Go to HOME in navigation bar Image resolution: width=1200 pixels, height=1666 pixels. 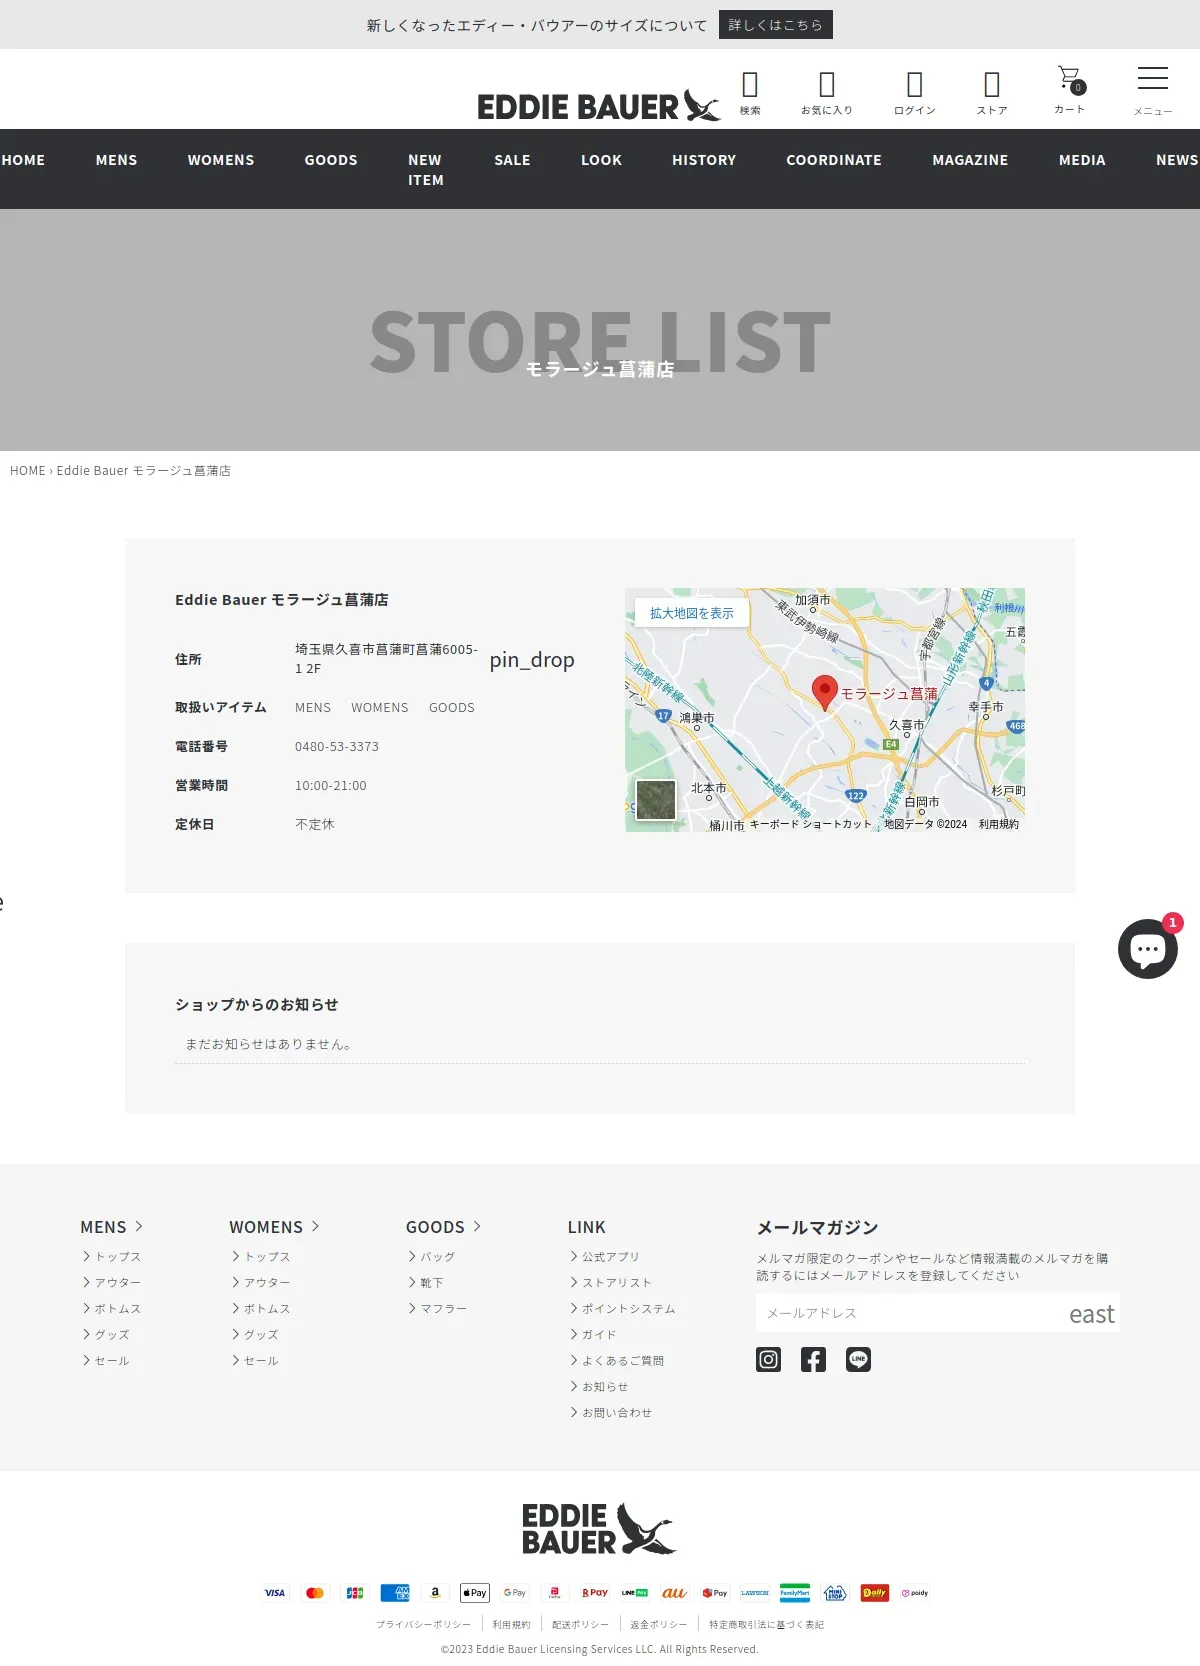[x=23, y=160]
